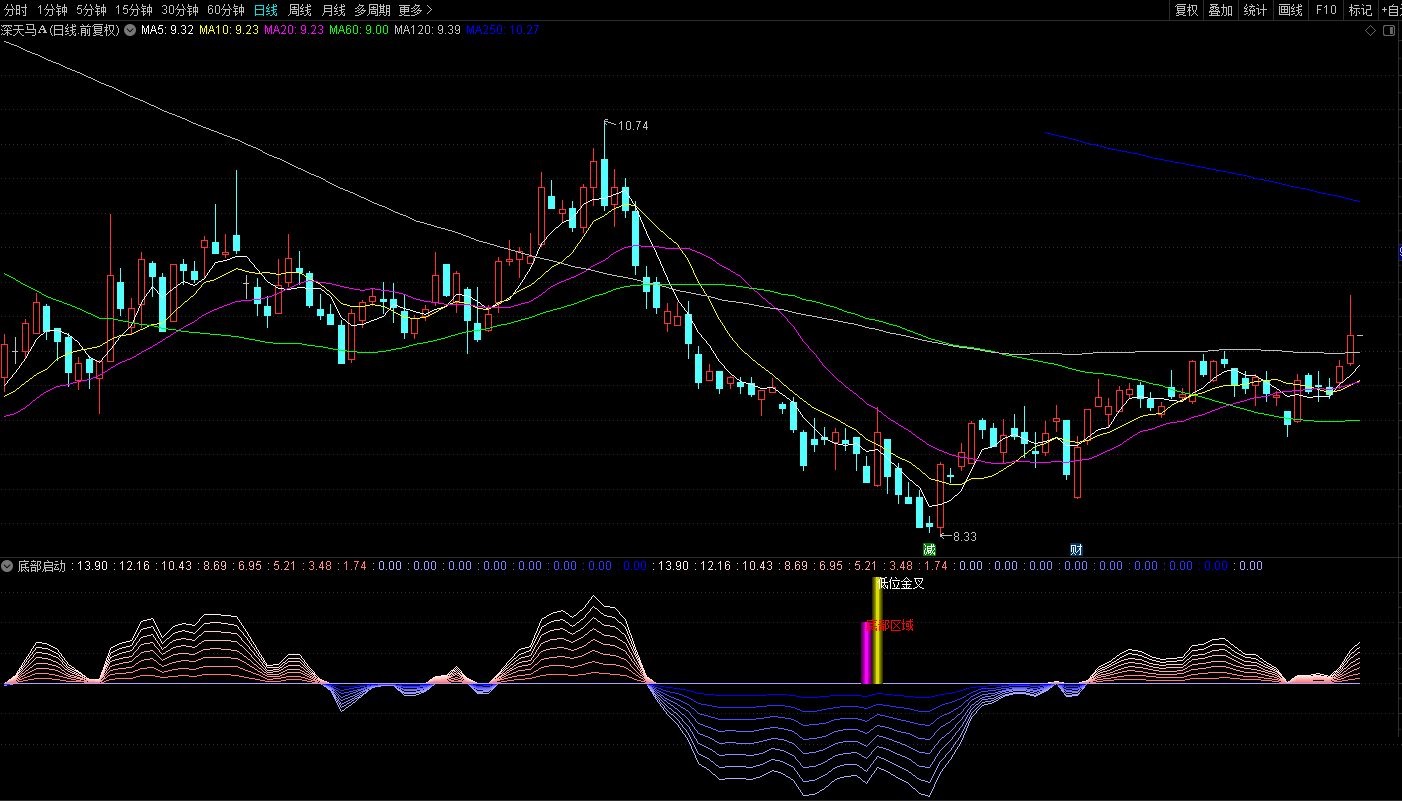Click the MA20: 9.23 label

pos(294,30)
